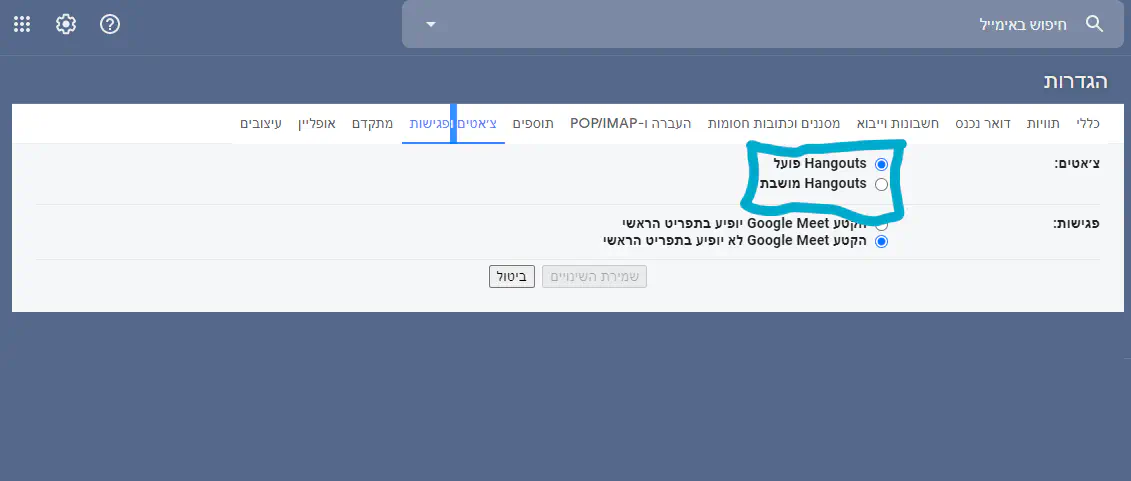This screenshot has width=1131, height=481.
Task: Go to the אופליין tab
Action: [x=319, y=123]
